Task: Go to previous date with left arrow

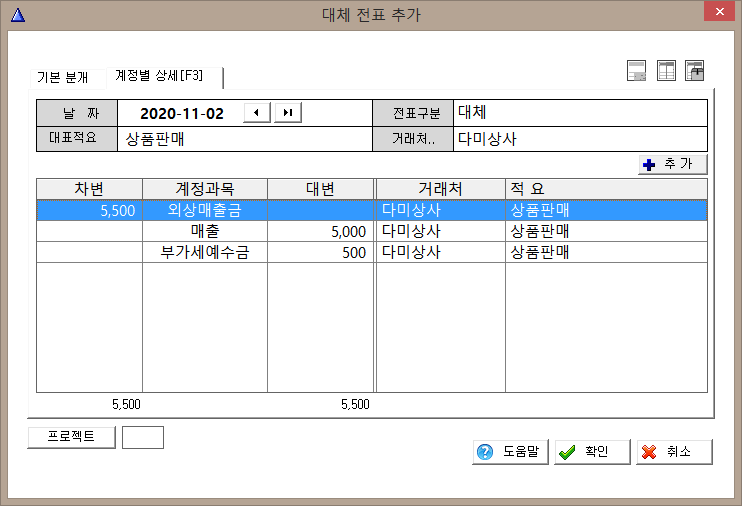Action: point(256,113)
